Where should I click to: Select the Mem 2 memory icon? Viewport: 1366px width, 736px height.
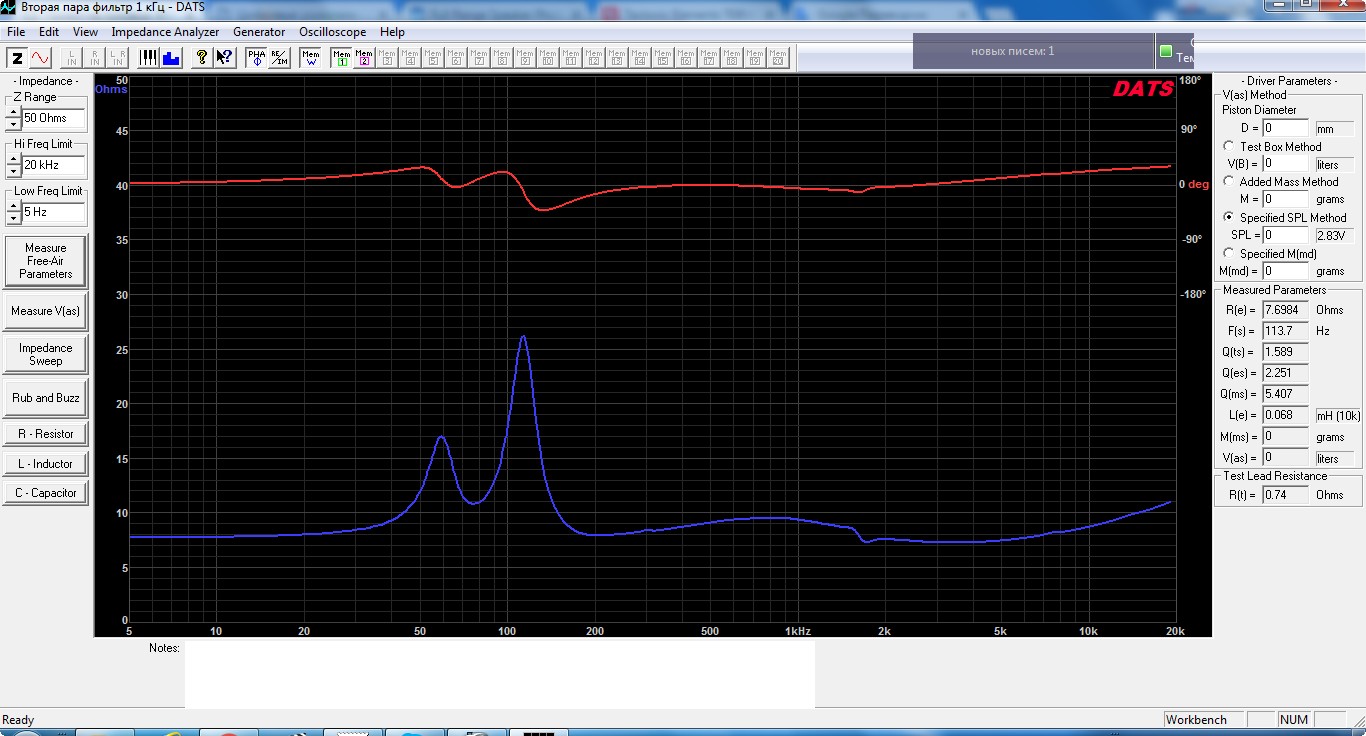tap(364, 58)
